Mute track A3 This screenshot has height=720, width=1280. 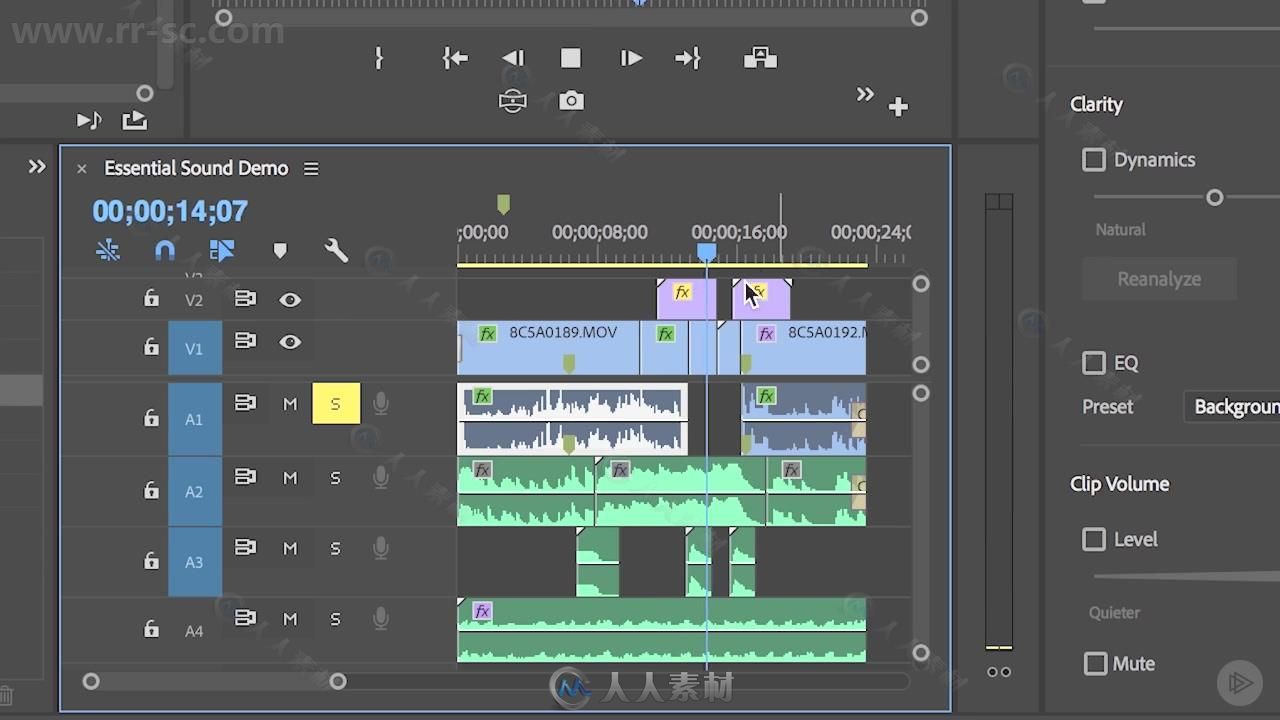pos(290,548)
